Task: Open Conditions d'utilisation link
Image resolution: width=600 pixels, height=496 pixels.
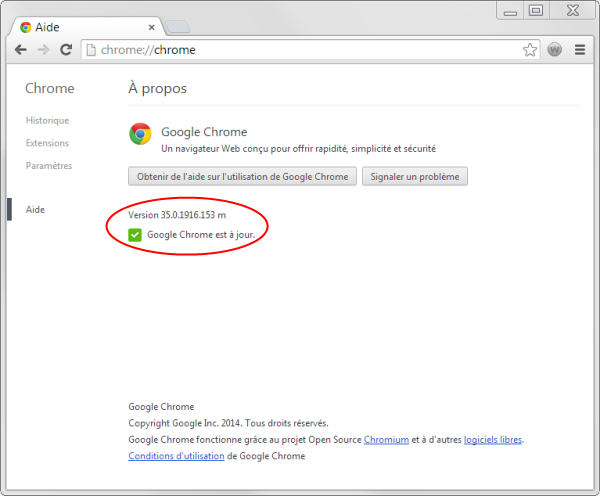Action: (x=176, y=456)
